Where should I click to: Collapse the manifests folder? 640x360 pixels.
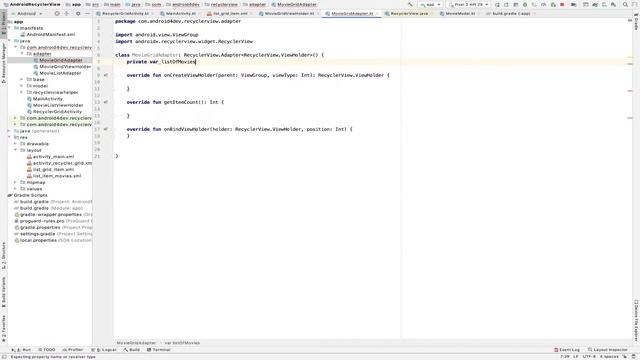[x=9, y=28]
